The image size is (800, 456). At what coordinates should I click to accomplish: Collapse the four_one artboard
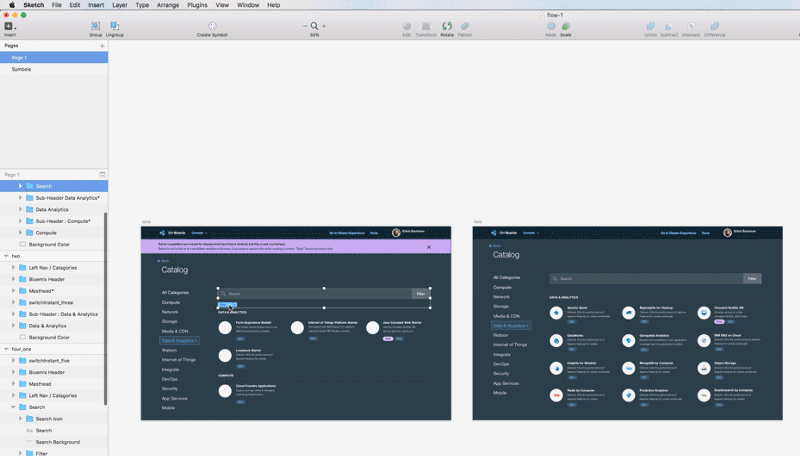point(6,349)
